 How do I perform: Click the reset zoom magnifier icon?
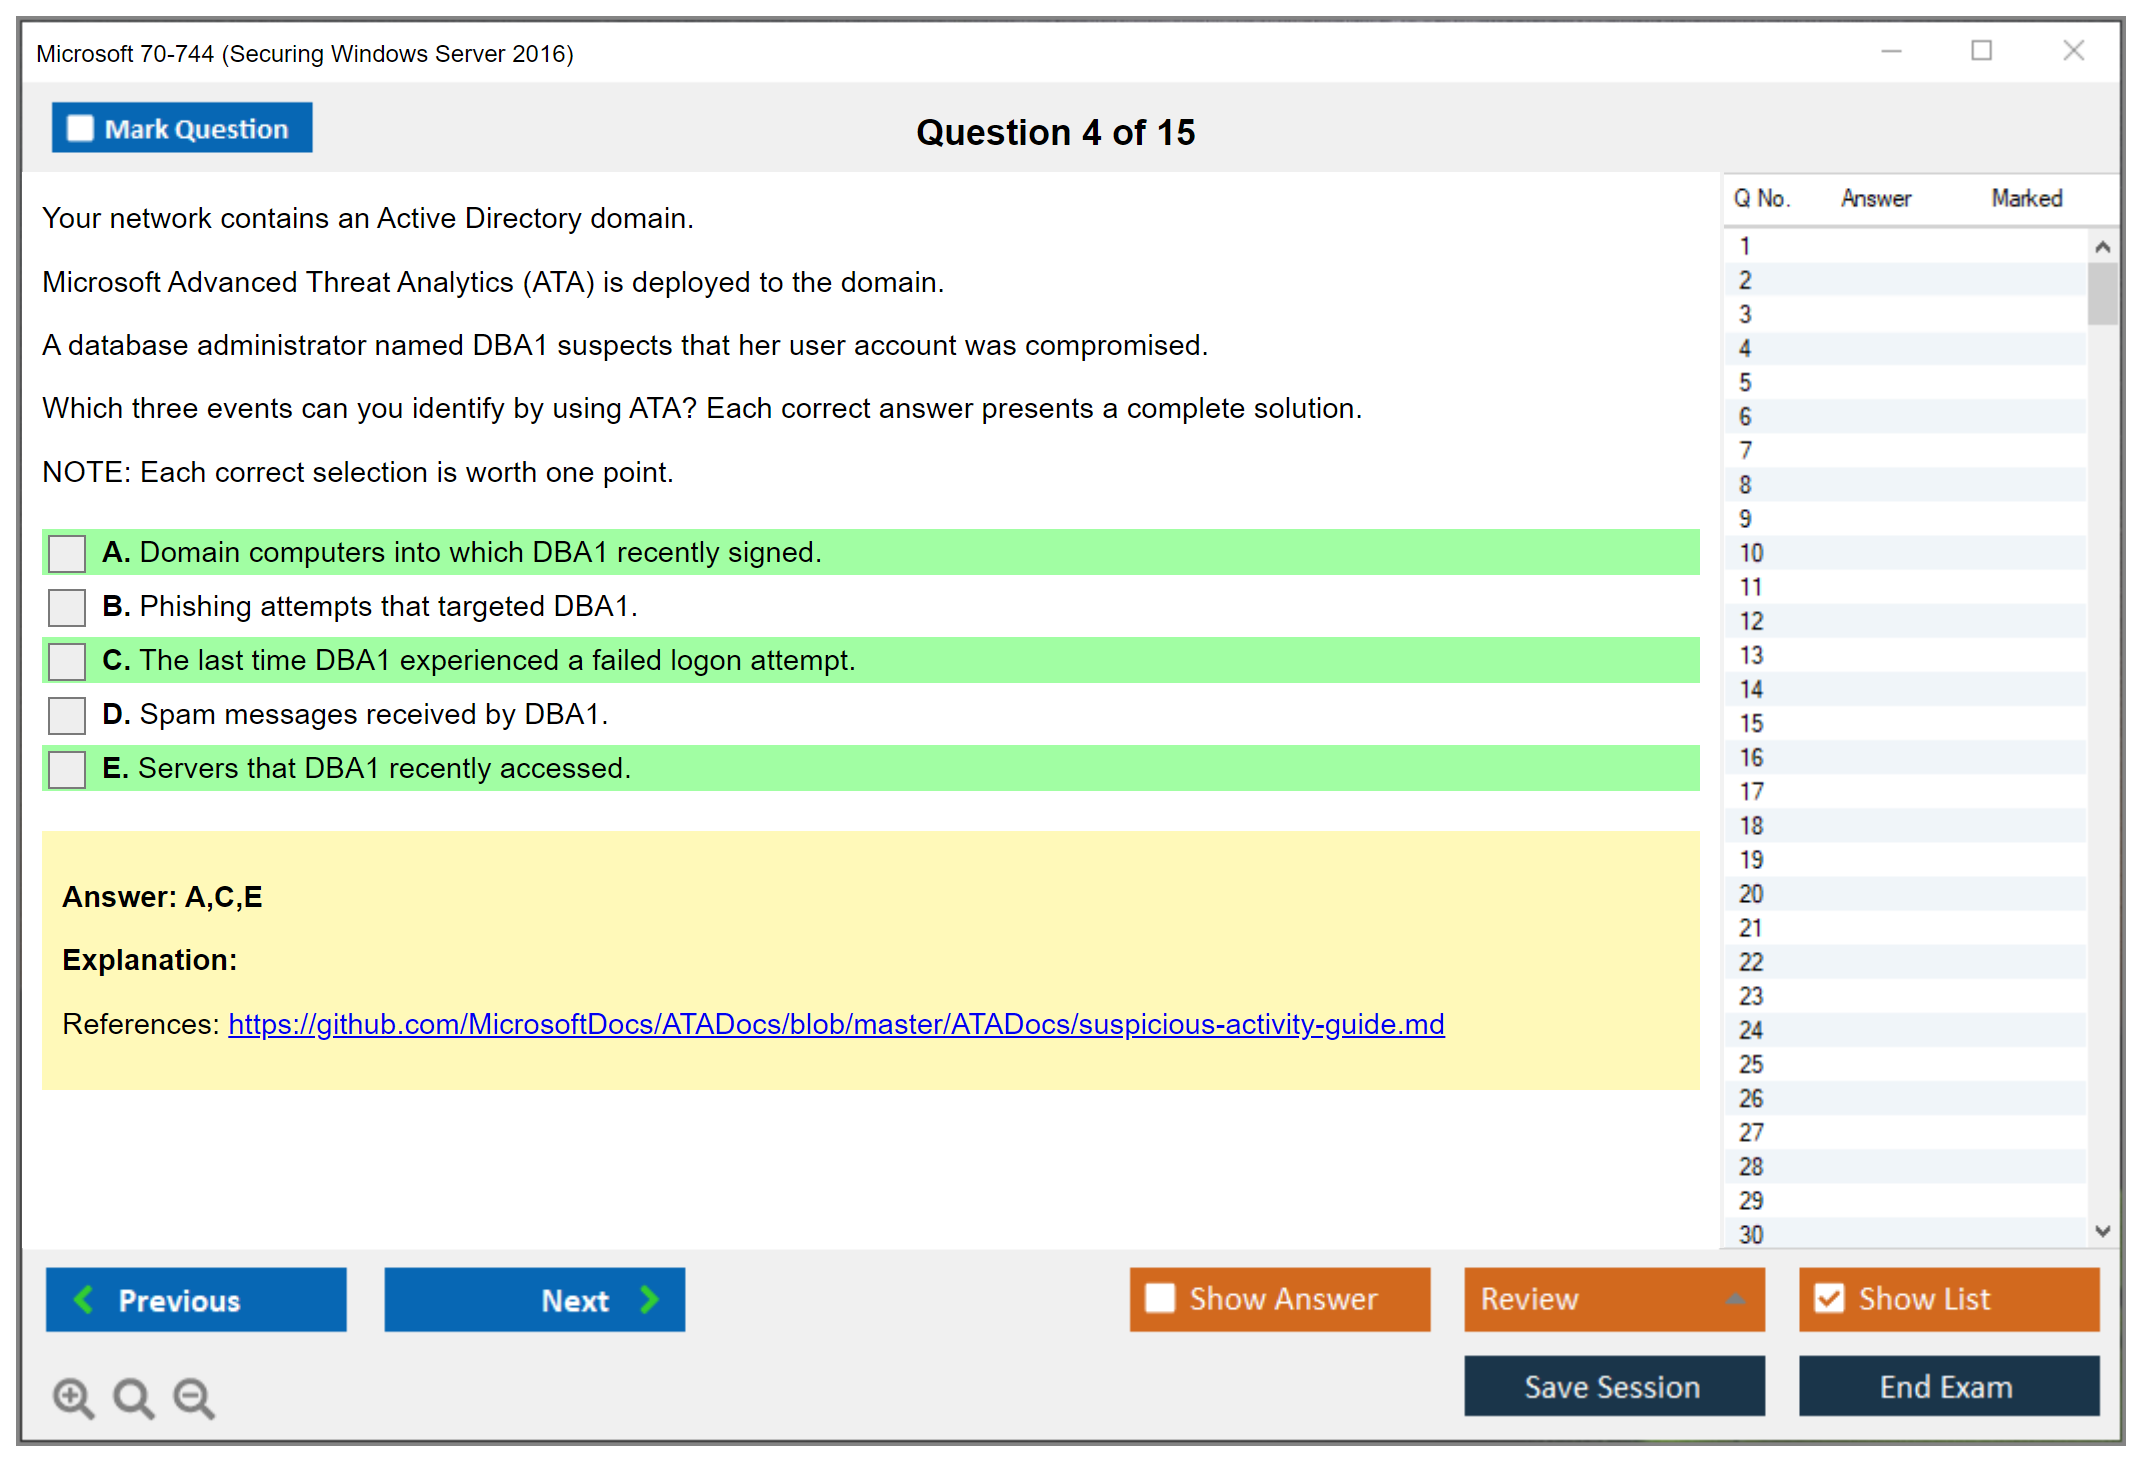[x=133, y=1397]
